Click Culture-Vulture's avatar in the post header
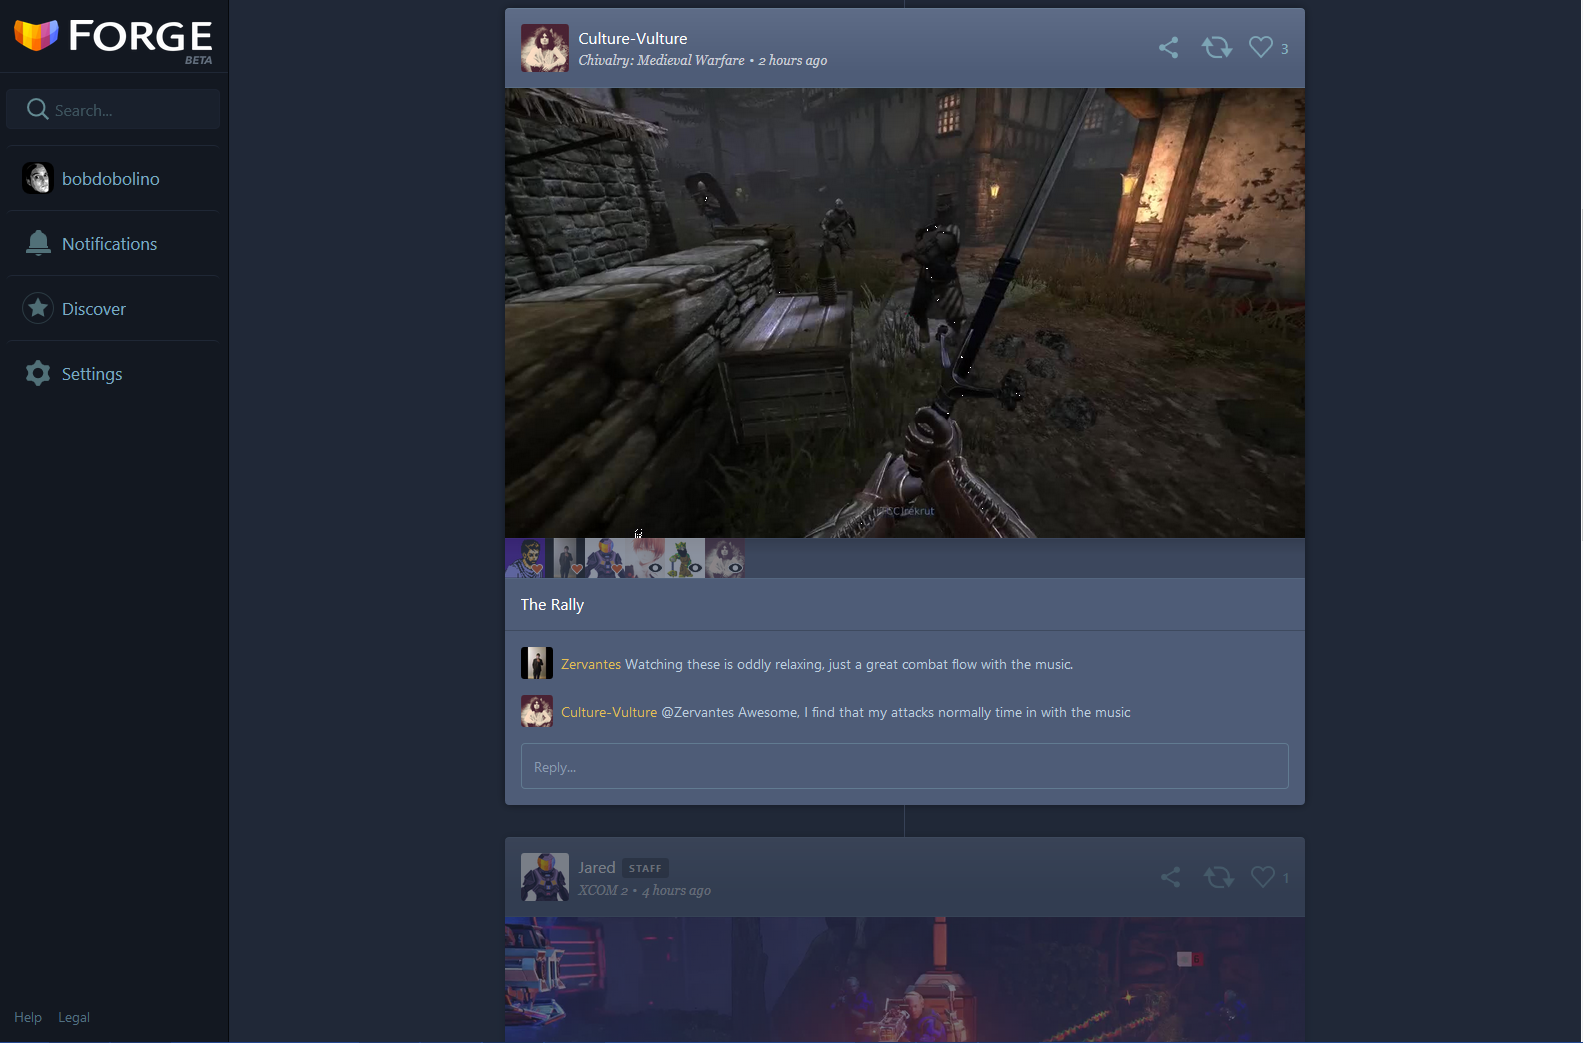 point(545,48)
